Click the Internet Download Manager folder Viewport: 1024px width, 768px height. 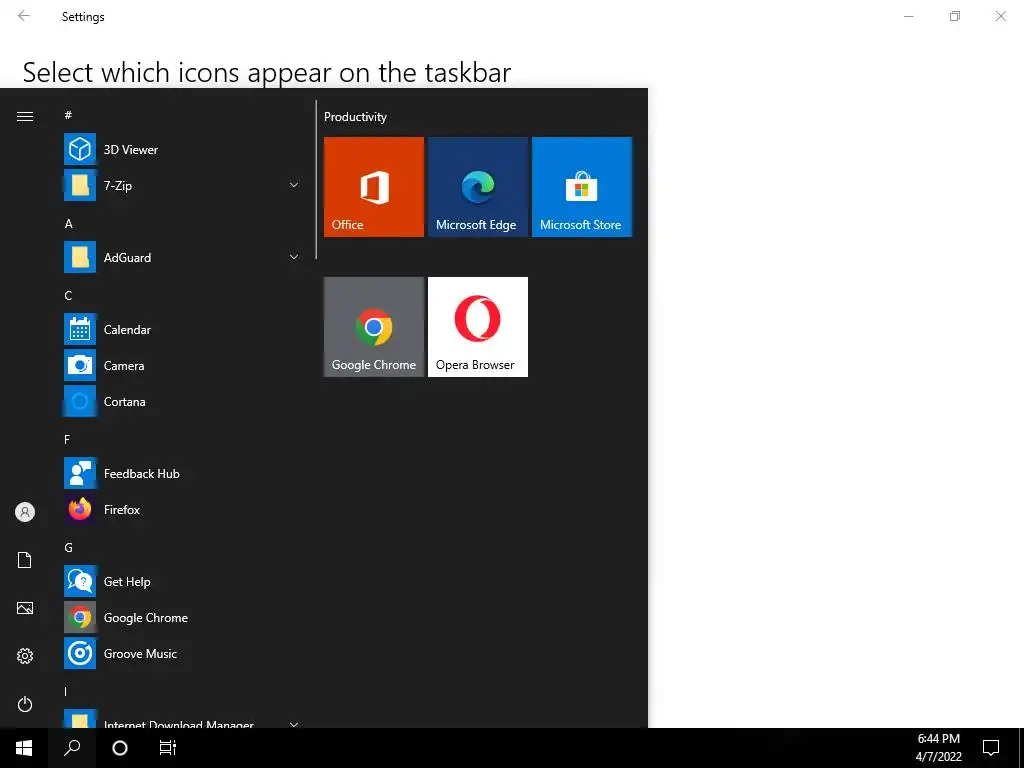[x=182, y=720]
